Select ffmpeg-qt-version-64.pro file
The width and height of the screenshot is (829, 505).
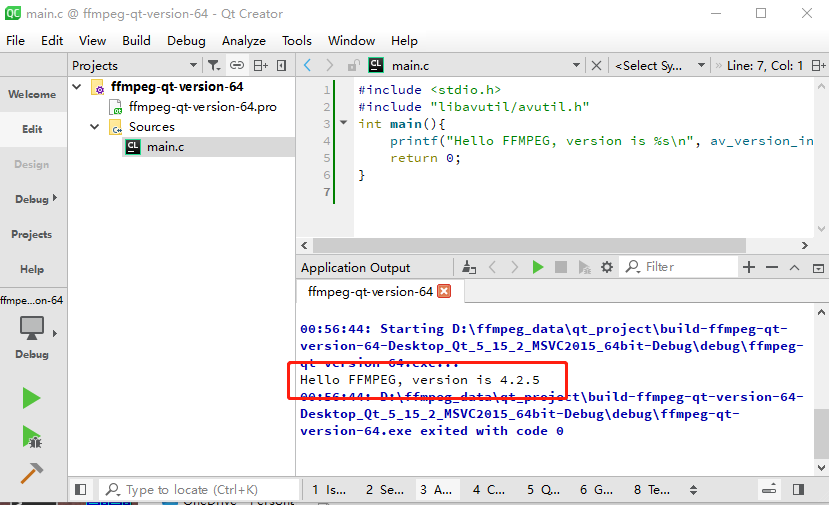202,107
